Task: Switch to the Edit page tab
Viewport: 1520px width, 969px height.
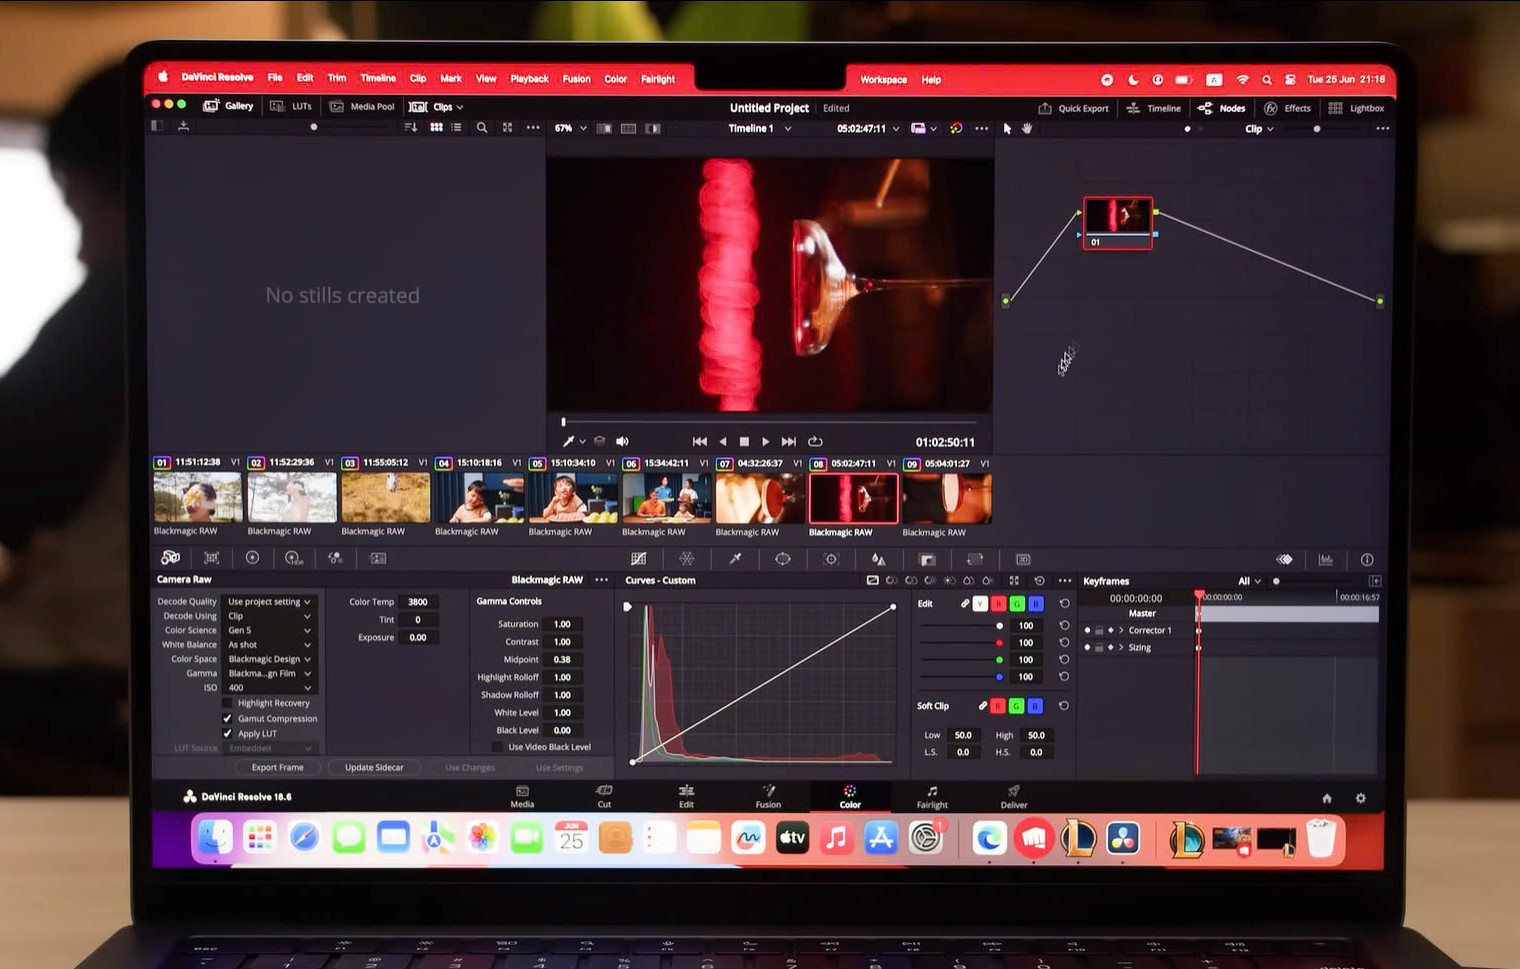Action: click(686, 796)
